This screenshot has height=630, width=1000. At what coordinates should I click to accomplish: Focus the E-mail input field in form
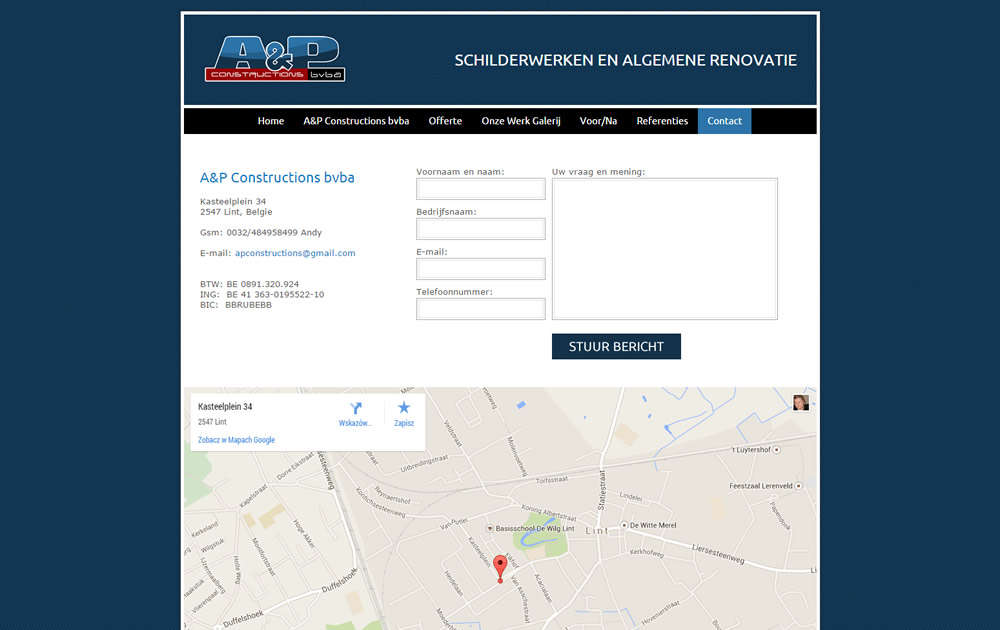click(x=481, y=269)
